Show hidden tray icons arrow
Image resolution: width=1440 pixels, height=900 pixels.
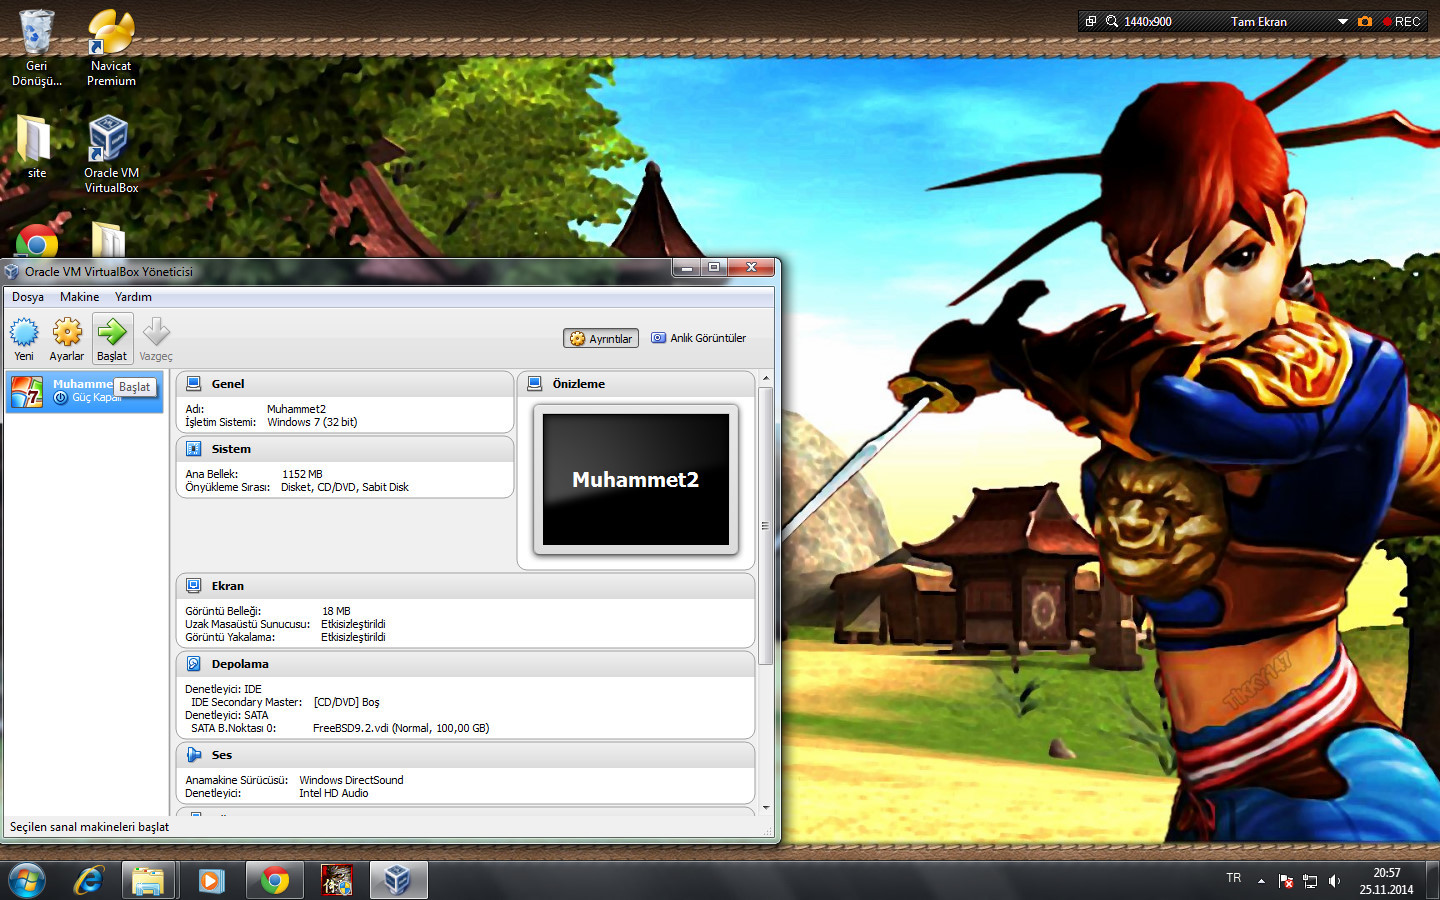click(1261, 881)
